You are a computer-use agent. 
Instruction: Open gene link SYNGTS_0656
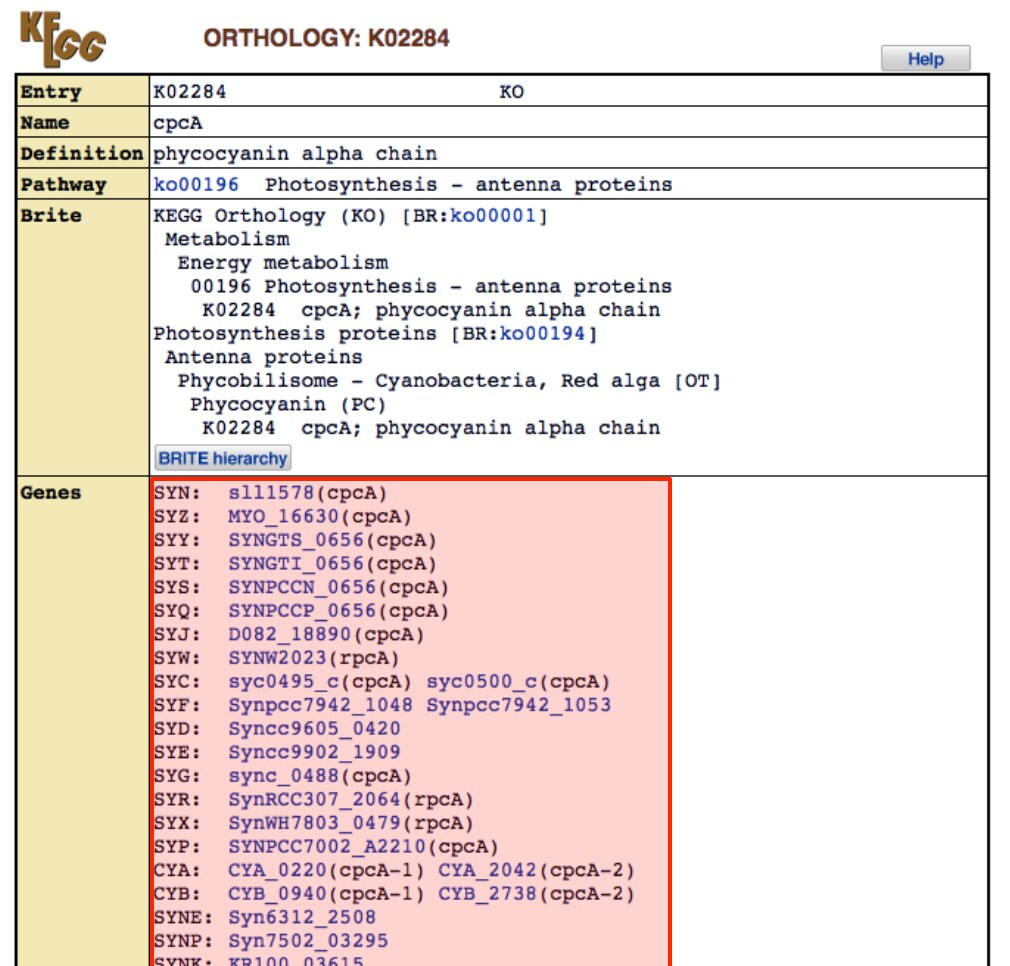click(x=296, y=540)
